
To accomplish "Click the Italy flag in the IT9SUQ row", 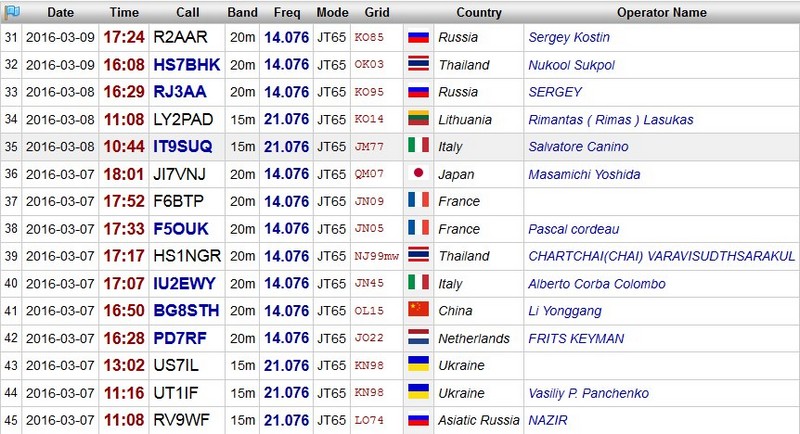I will pyautogui.click(x=418, y=146).
